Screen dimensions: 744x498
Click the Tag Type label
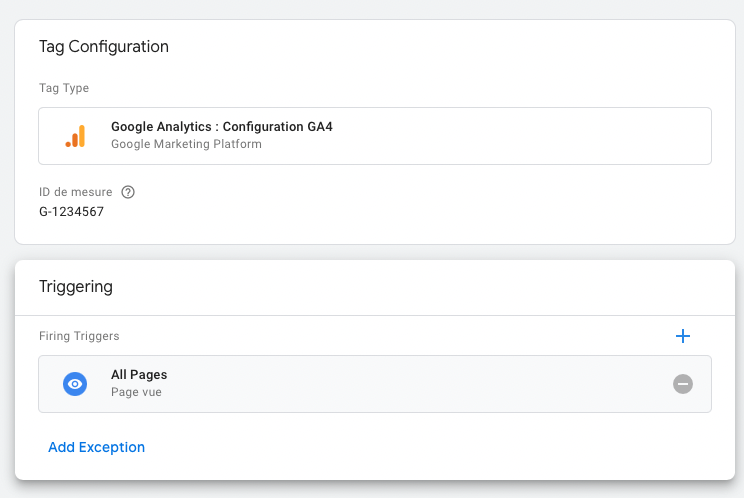click(x=64, y=88)
